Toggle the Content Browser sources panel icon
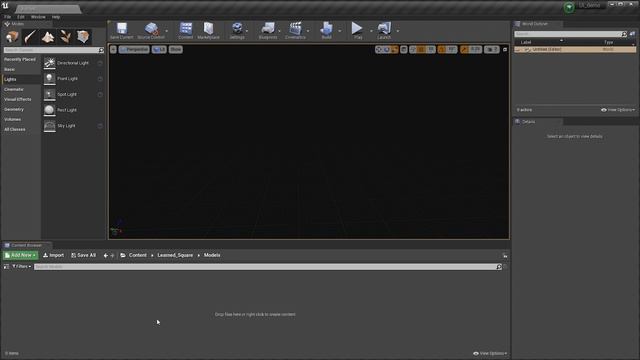Image resolution: width=640 pixels, height=360 pixels. point(6,267)
